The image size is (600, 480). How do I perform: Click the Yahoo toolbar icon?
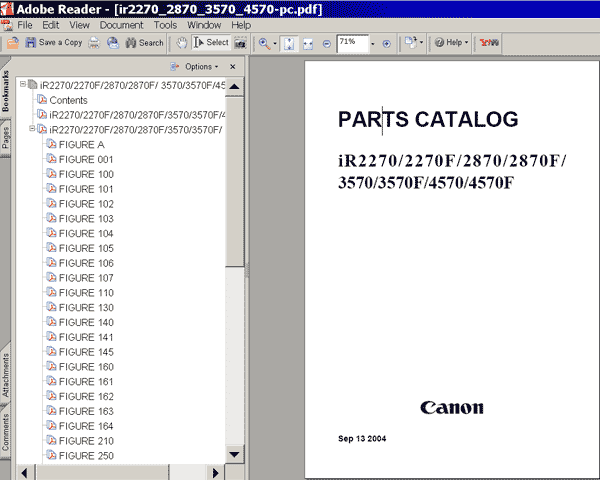[x=489, y=42]
